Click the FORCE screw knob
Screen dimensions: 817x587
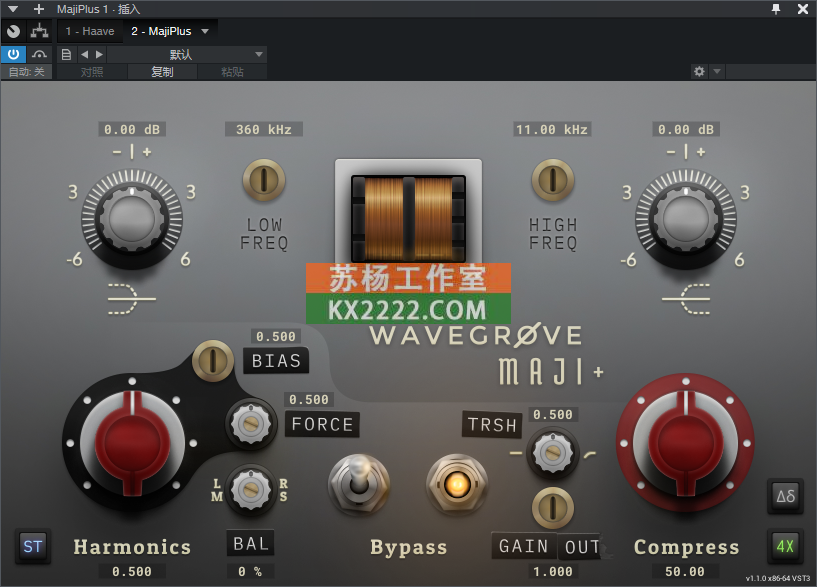[x=251, y=424]
